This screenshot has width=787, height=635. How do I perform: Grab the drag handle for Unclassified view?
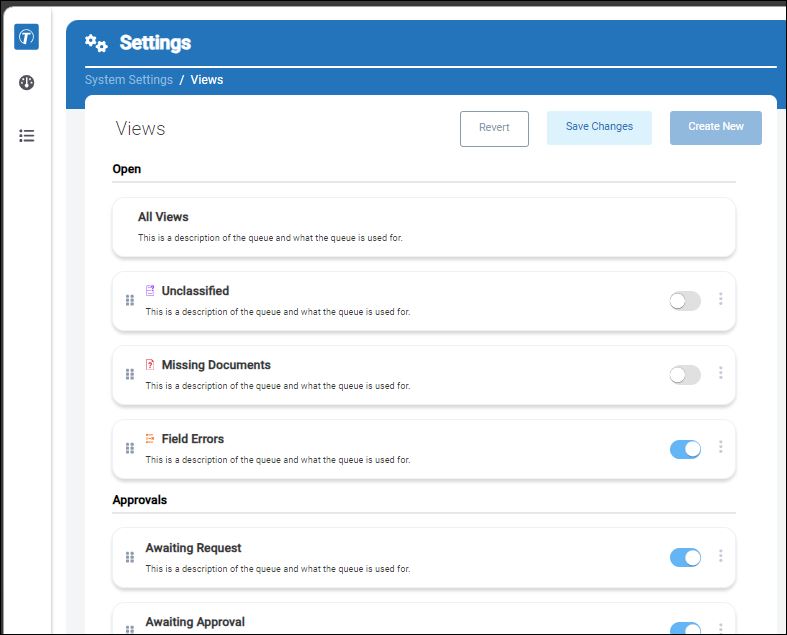coord(130,300)
